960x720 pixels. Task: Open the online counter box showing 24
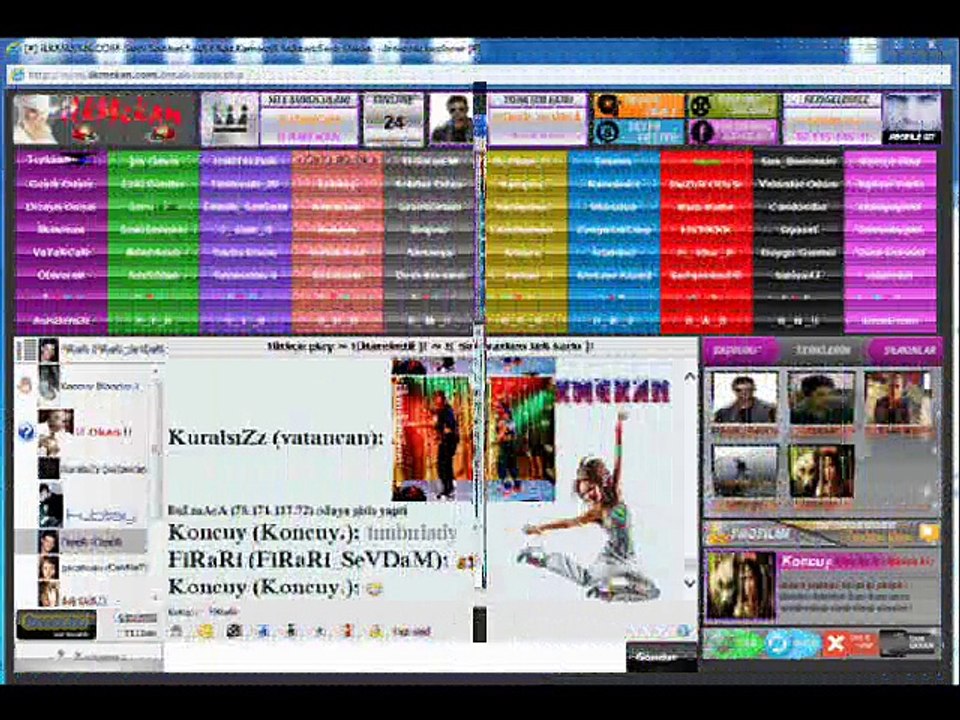[x=393, y=119]
